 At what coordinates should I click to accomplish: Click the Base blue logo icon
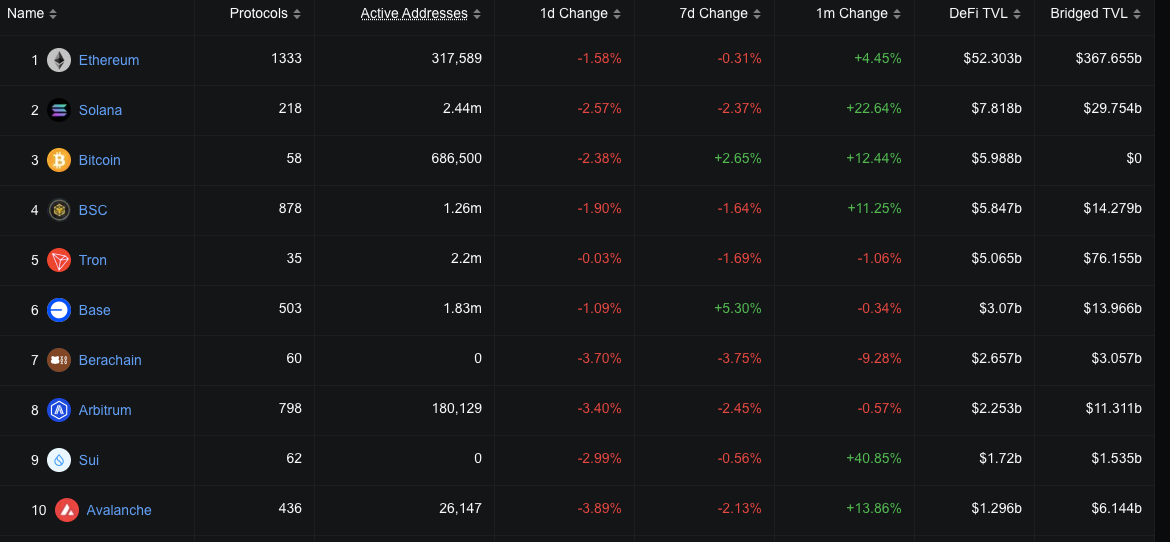[59, 310]
